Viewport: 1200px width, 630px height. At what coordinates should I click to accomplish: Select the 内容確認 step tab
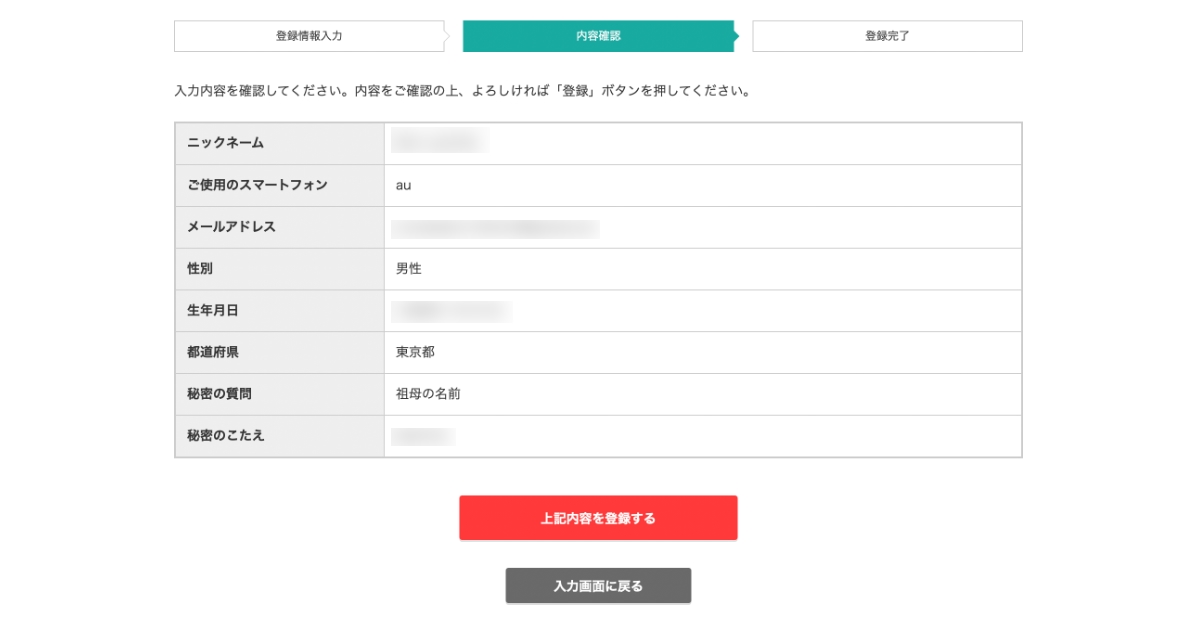(x=598, y=36)
